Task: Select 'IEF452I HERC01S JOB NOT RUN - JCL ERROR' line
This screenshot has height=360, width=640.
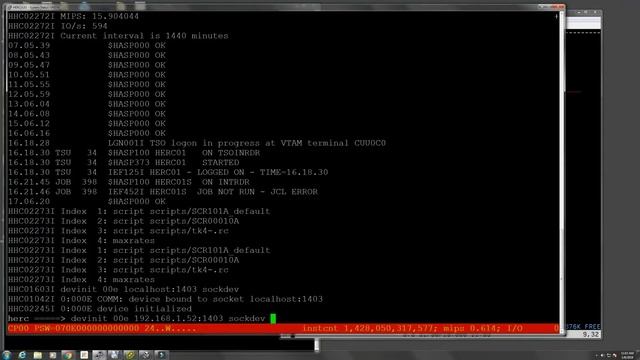Action: (163, 192)
